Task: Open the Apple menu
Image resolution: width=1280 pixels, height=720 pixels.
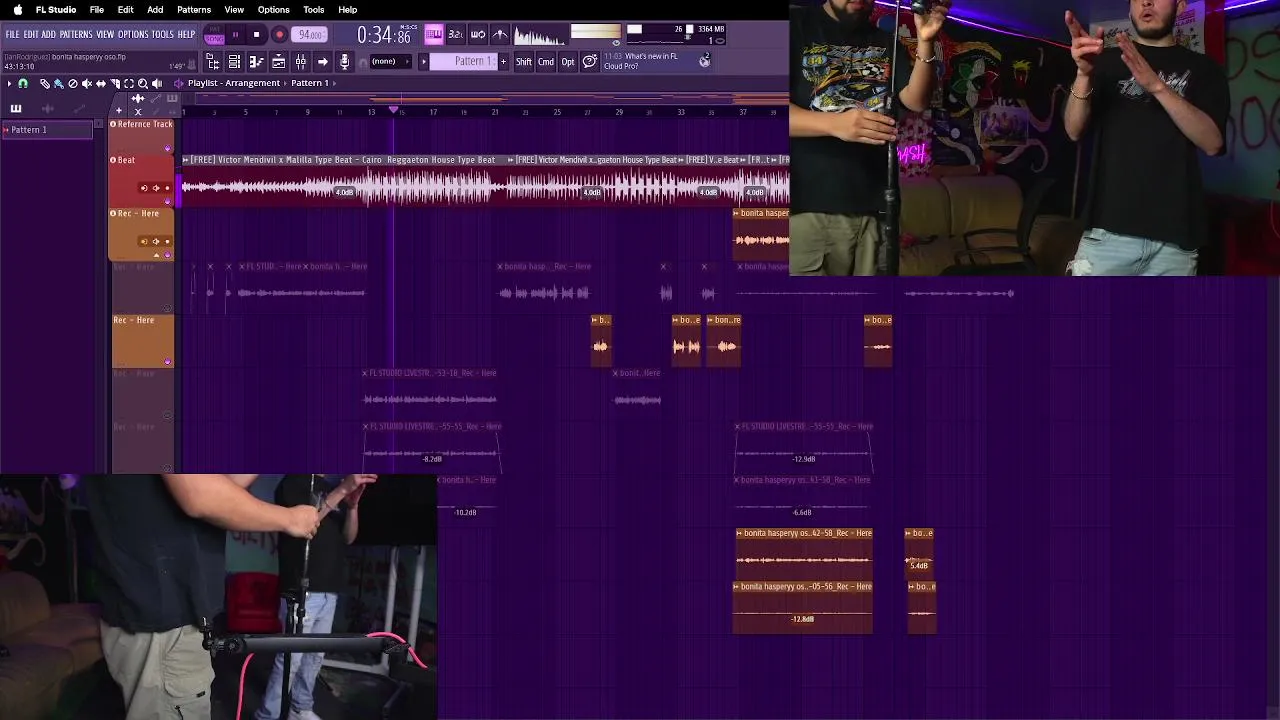Action: pos(17,10)
